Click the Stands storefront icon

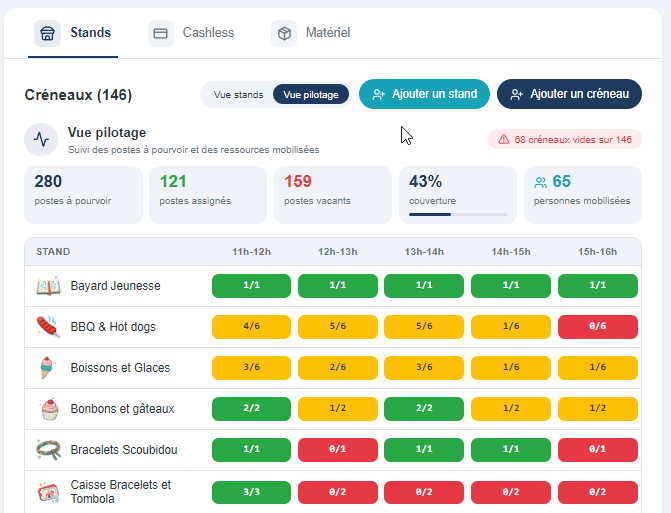[x=47, y=33]
